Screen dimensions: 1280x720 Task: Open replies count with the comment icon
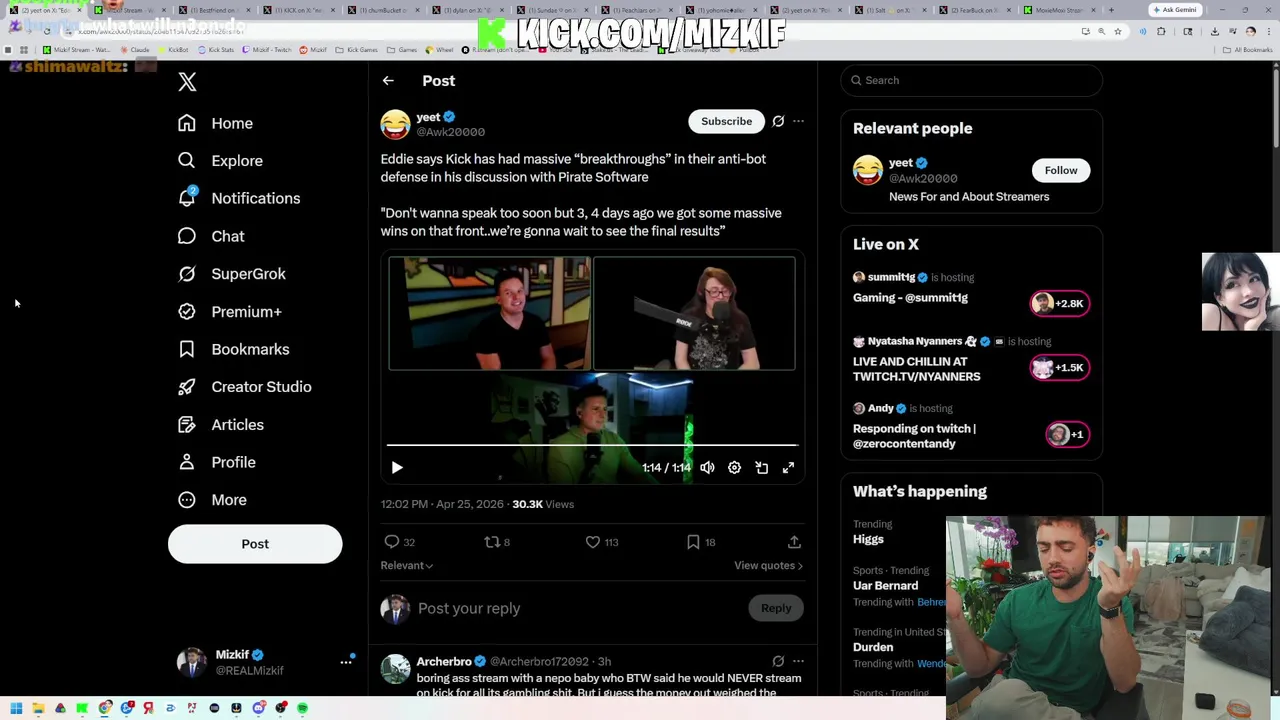(x=399, y=542)
